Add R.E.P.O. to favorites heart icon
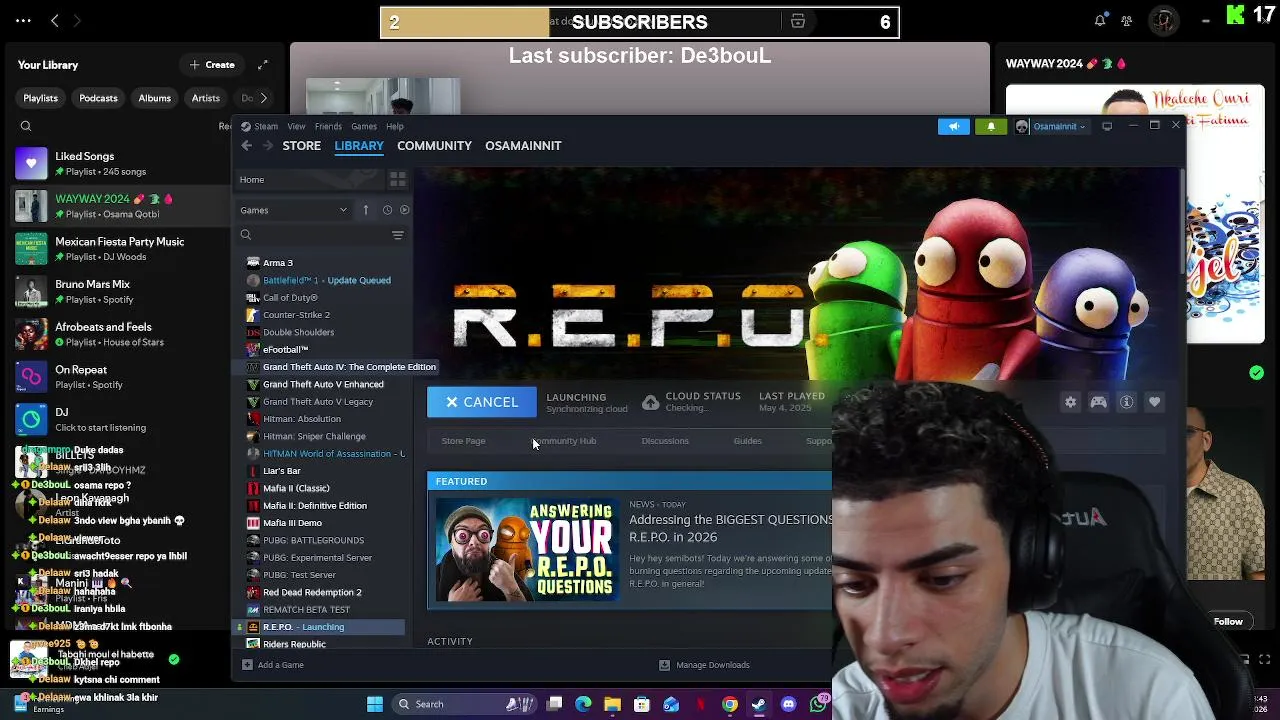The image size is (1280, 720). pyautogui.click(x=1155, y=402)
